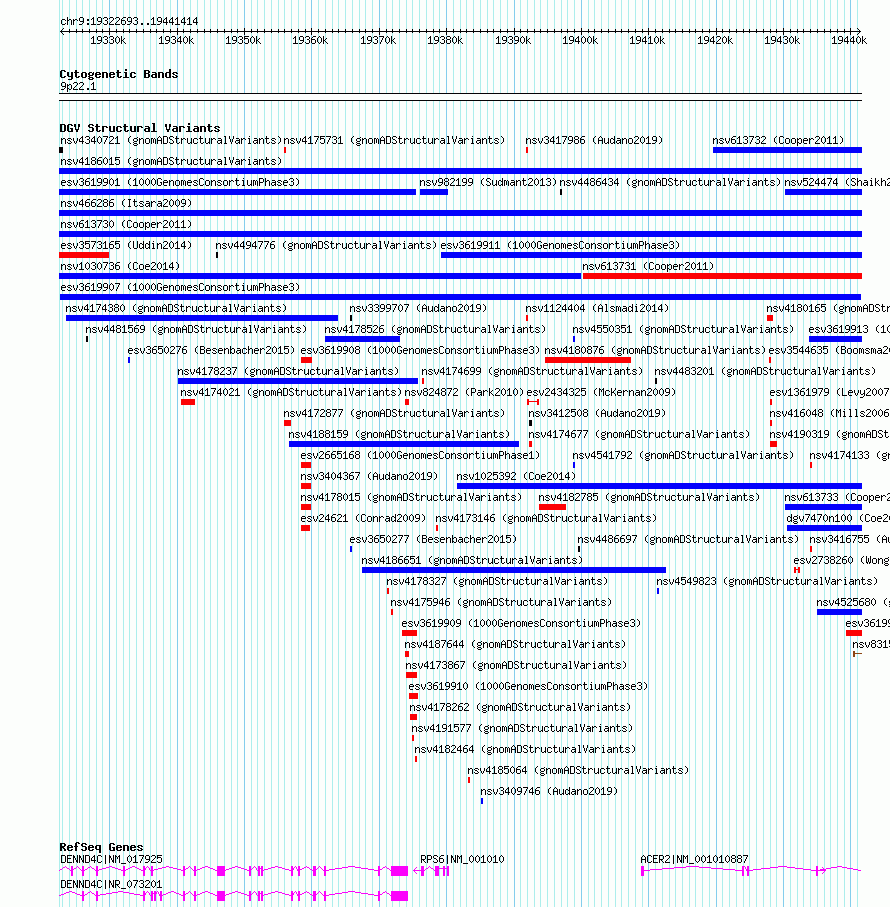Image resolution: width=890 pixels, height=907 pixels.
Task: Open esv3619907 (1000GenomesConsortiumPhase3) label
Action: tap(180, 287)
